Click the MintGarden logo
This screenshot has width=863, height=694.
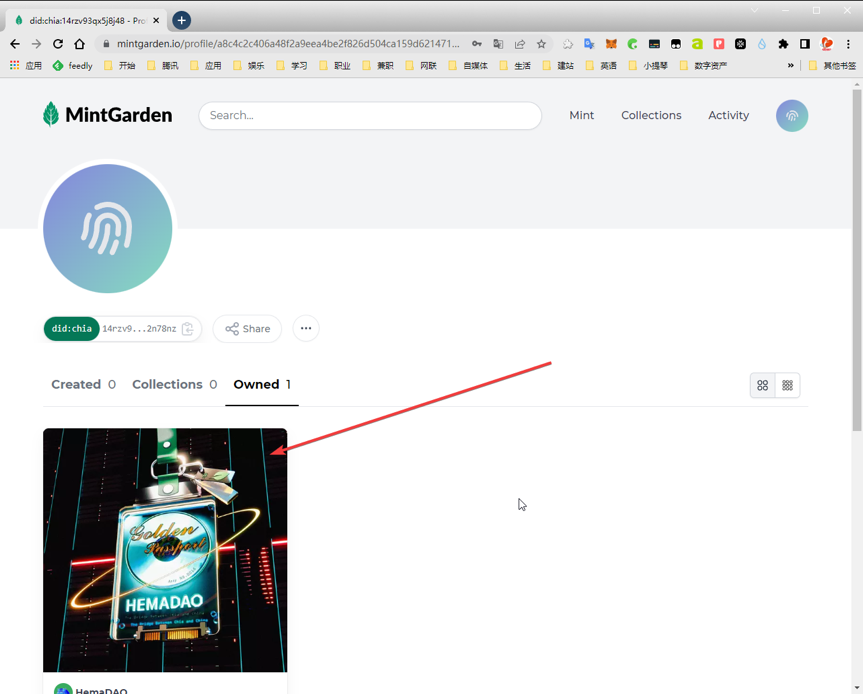click(x=107, y=114)
